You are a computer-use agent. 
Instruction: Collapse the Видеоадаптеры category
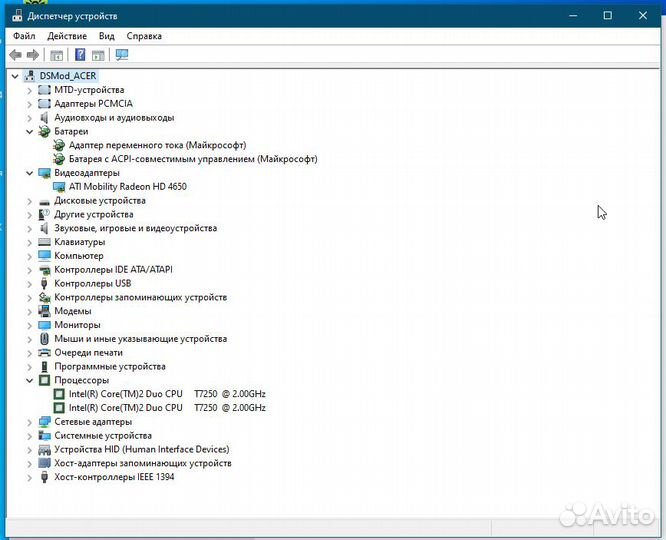click(x=29, y=173)
